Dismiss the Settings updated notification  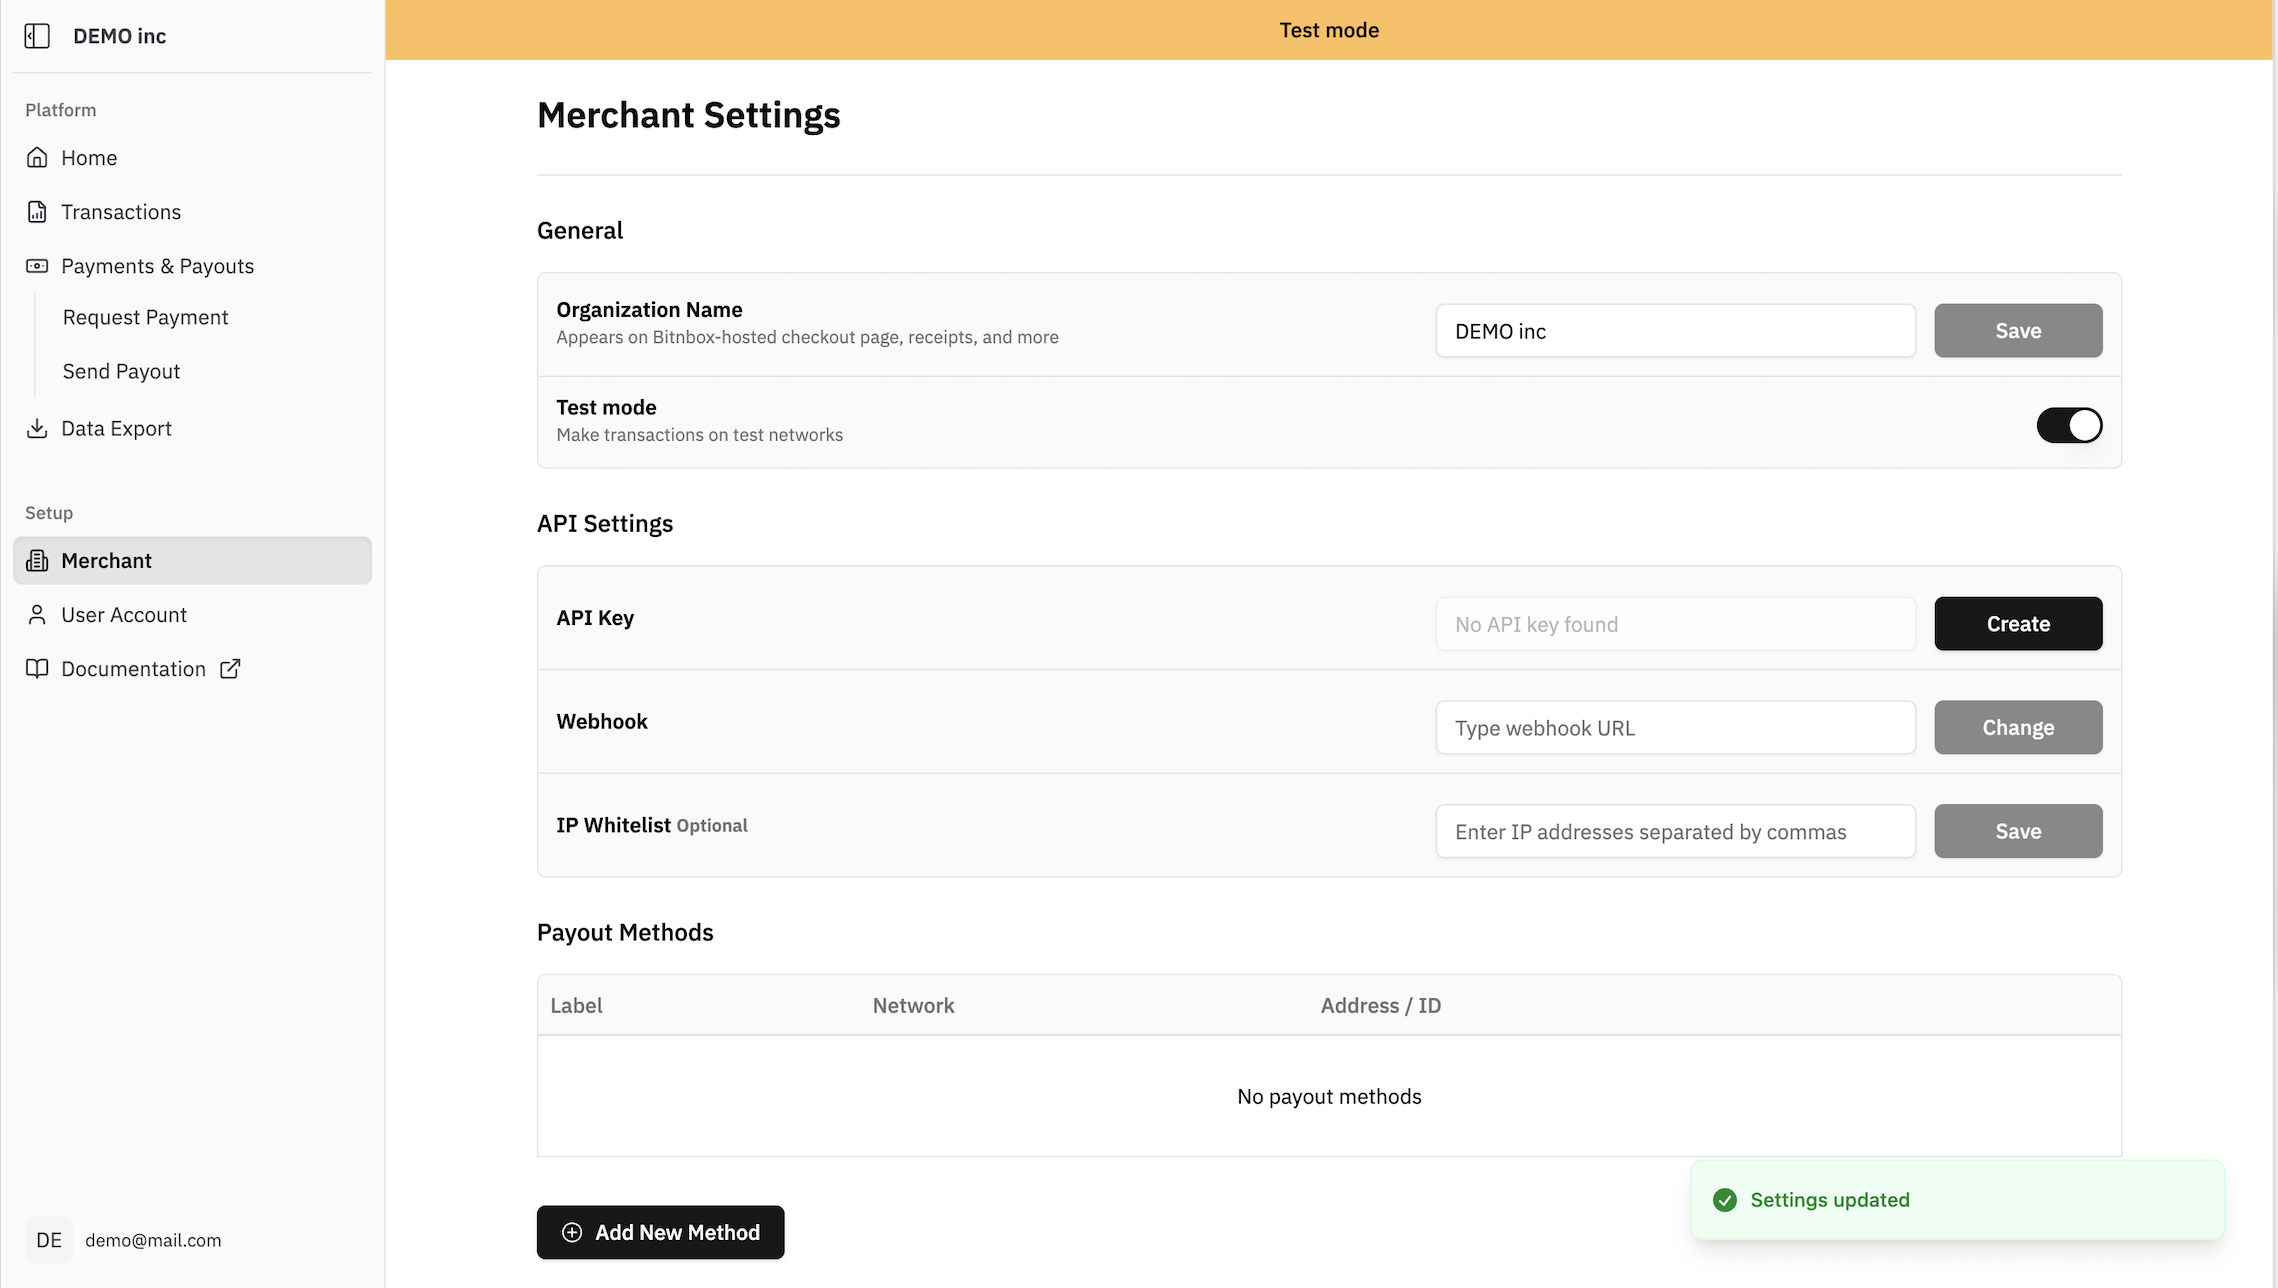[x=1957, y=1200]
